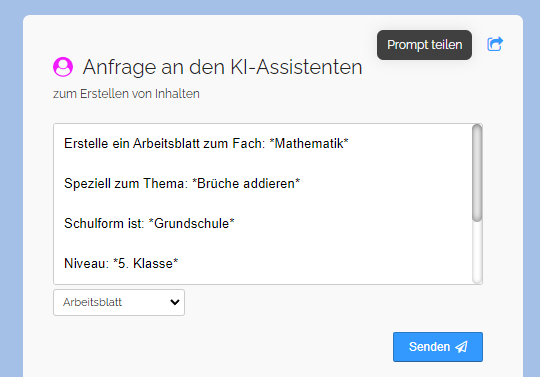Click the paper plane icon on Senden
Screen dimensions: 540x377
pos(462,347)
